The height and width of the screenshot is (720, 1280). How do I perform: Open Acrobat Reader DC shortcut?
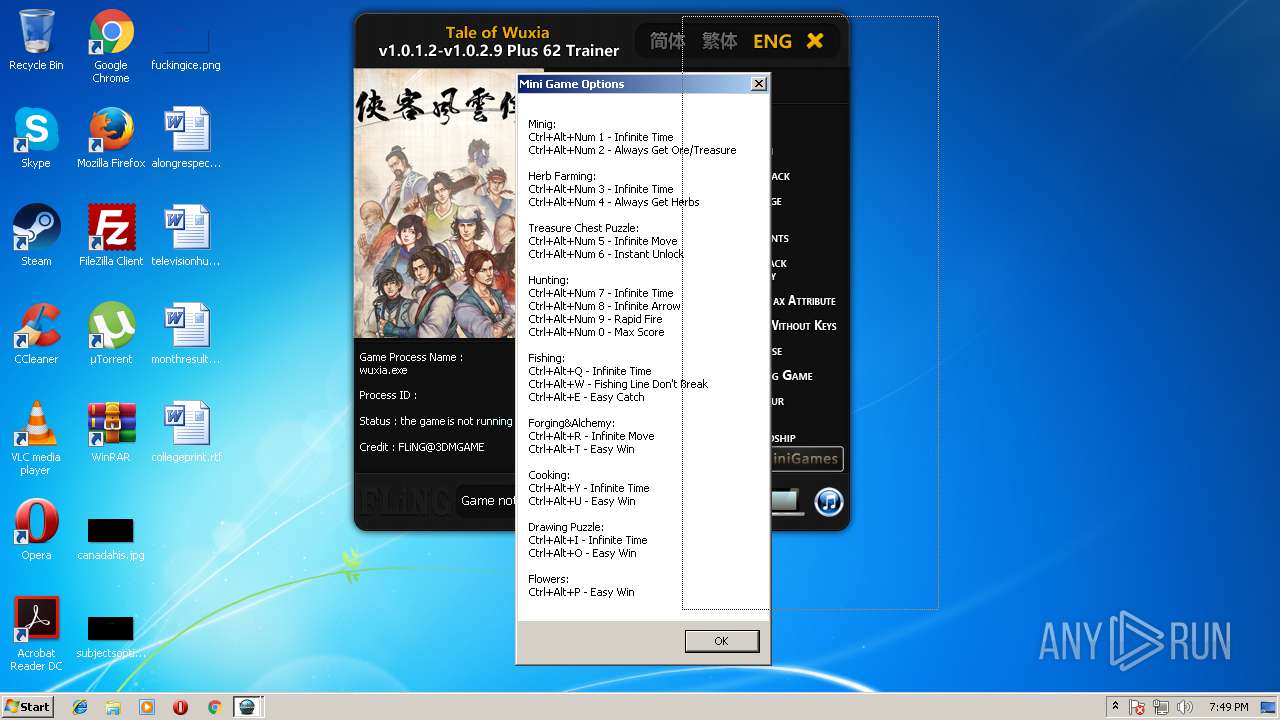pyautogui.click(x=36, y=635)
